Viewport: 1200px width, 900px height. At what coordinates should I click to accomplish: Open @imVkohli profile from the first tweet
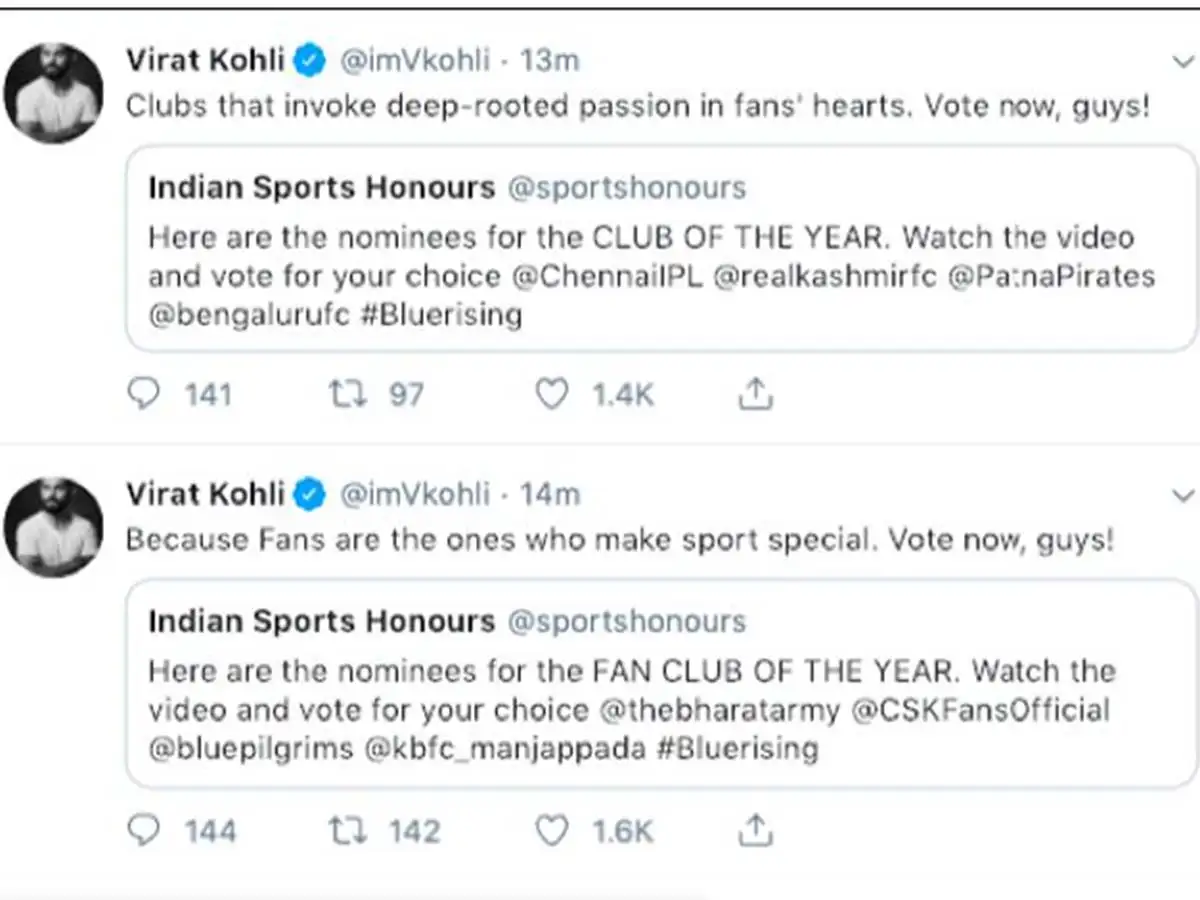[x=417, y=60]
